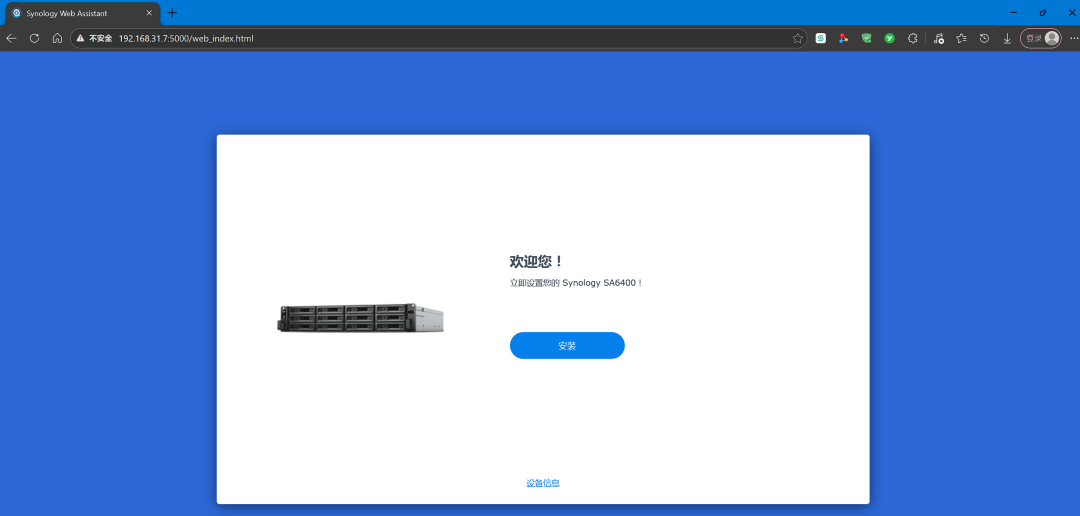This screenshot has width=1080, height=516.
Task: Open the teal S extension icon
Action: pos(821,39)
